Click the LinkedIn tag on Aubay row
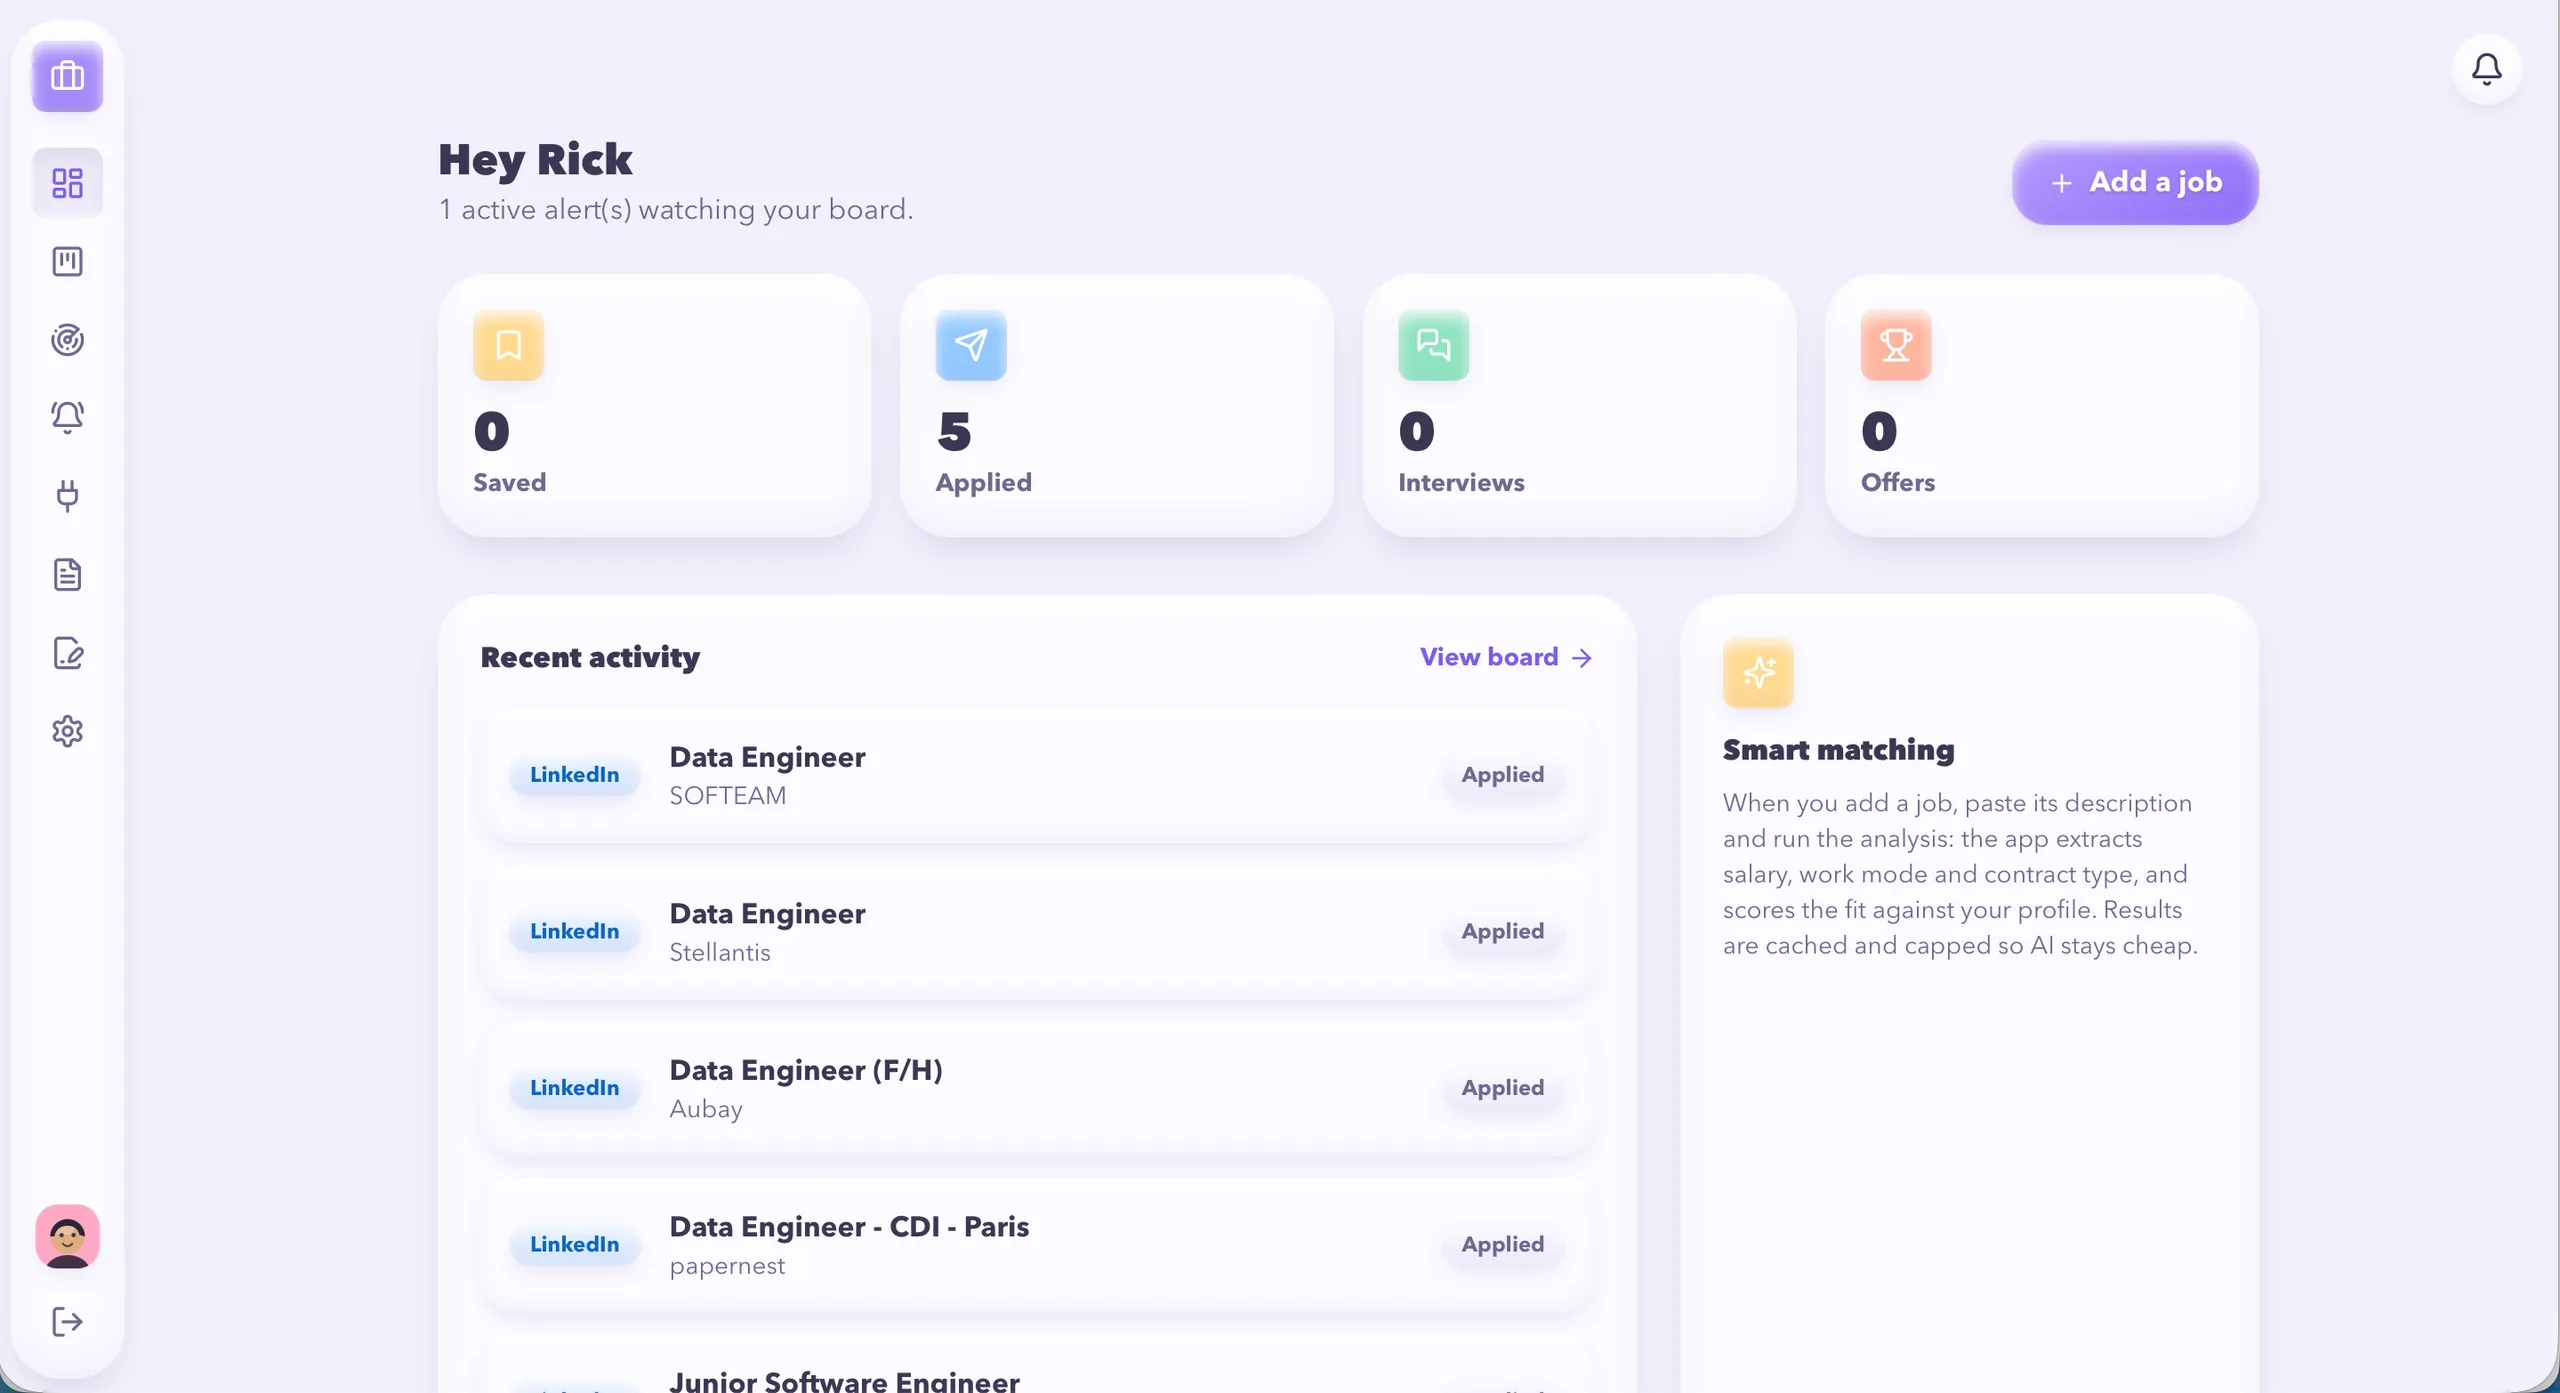This screenshot has width=2560, height=1393. (x=574, y=1088)
